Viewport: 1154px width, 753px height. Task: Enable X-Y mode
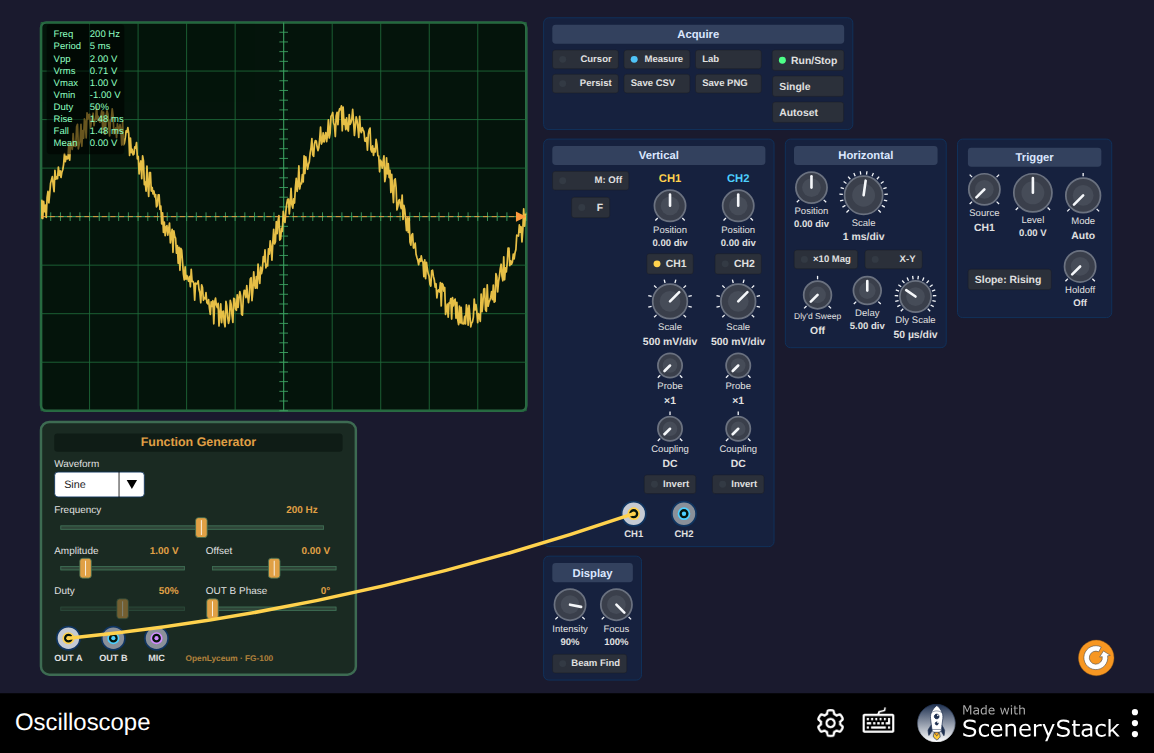893,259
